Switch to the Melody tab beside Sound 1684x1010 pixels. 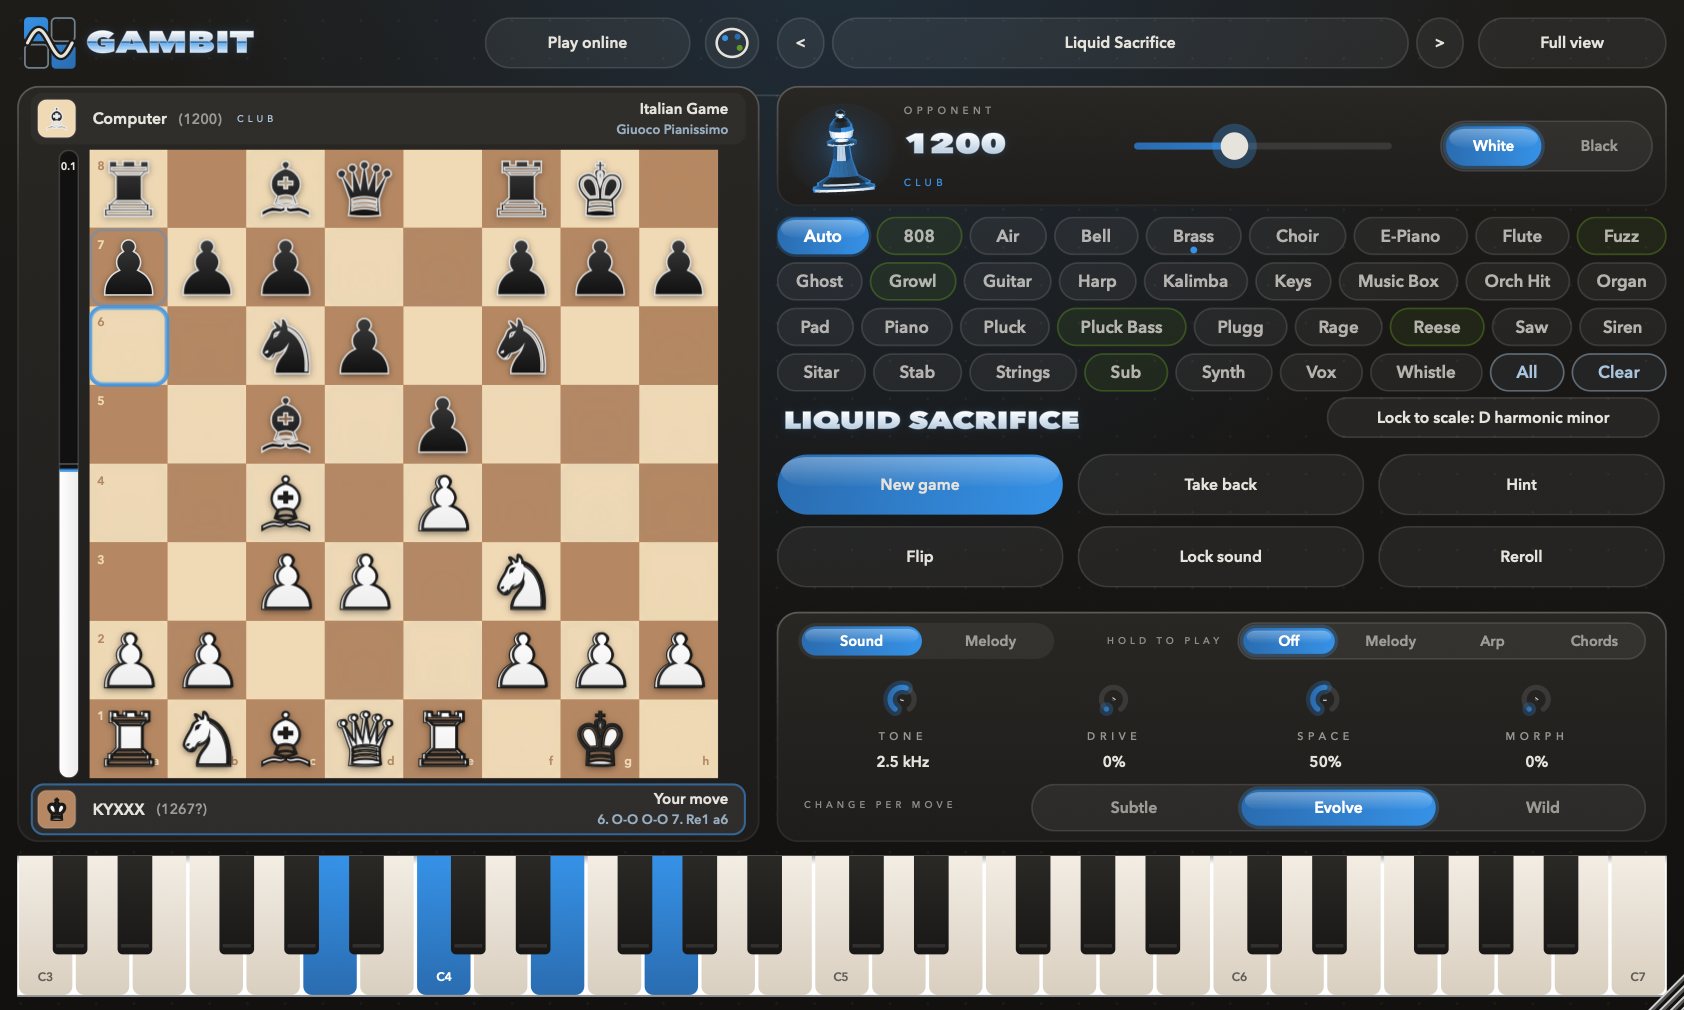click(x=989, y=641)
